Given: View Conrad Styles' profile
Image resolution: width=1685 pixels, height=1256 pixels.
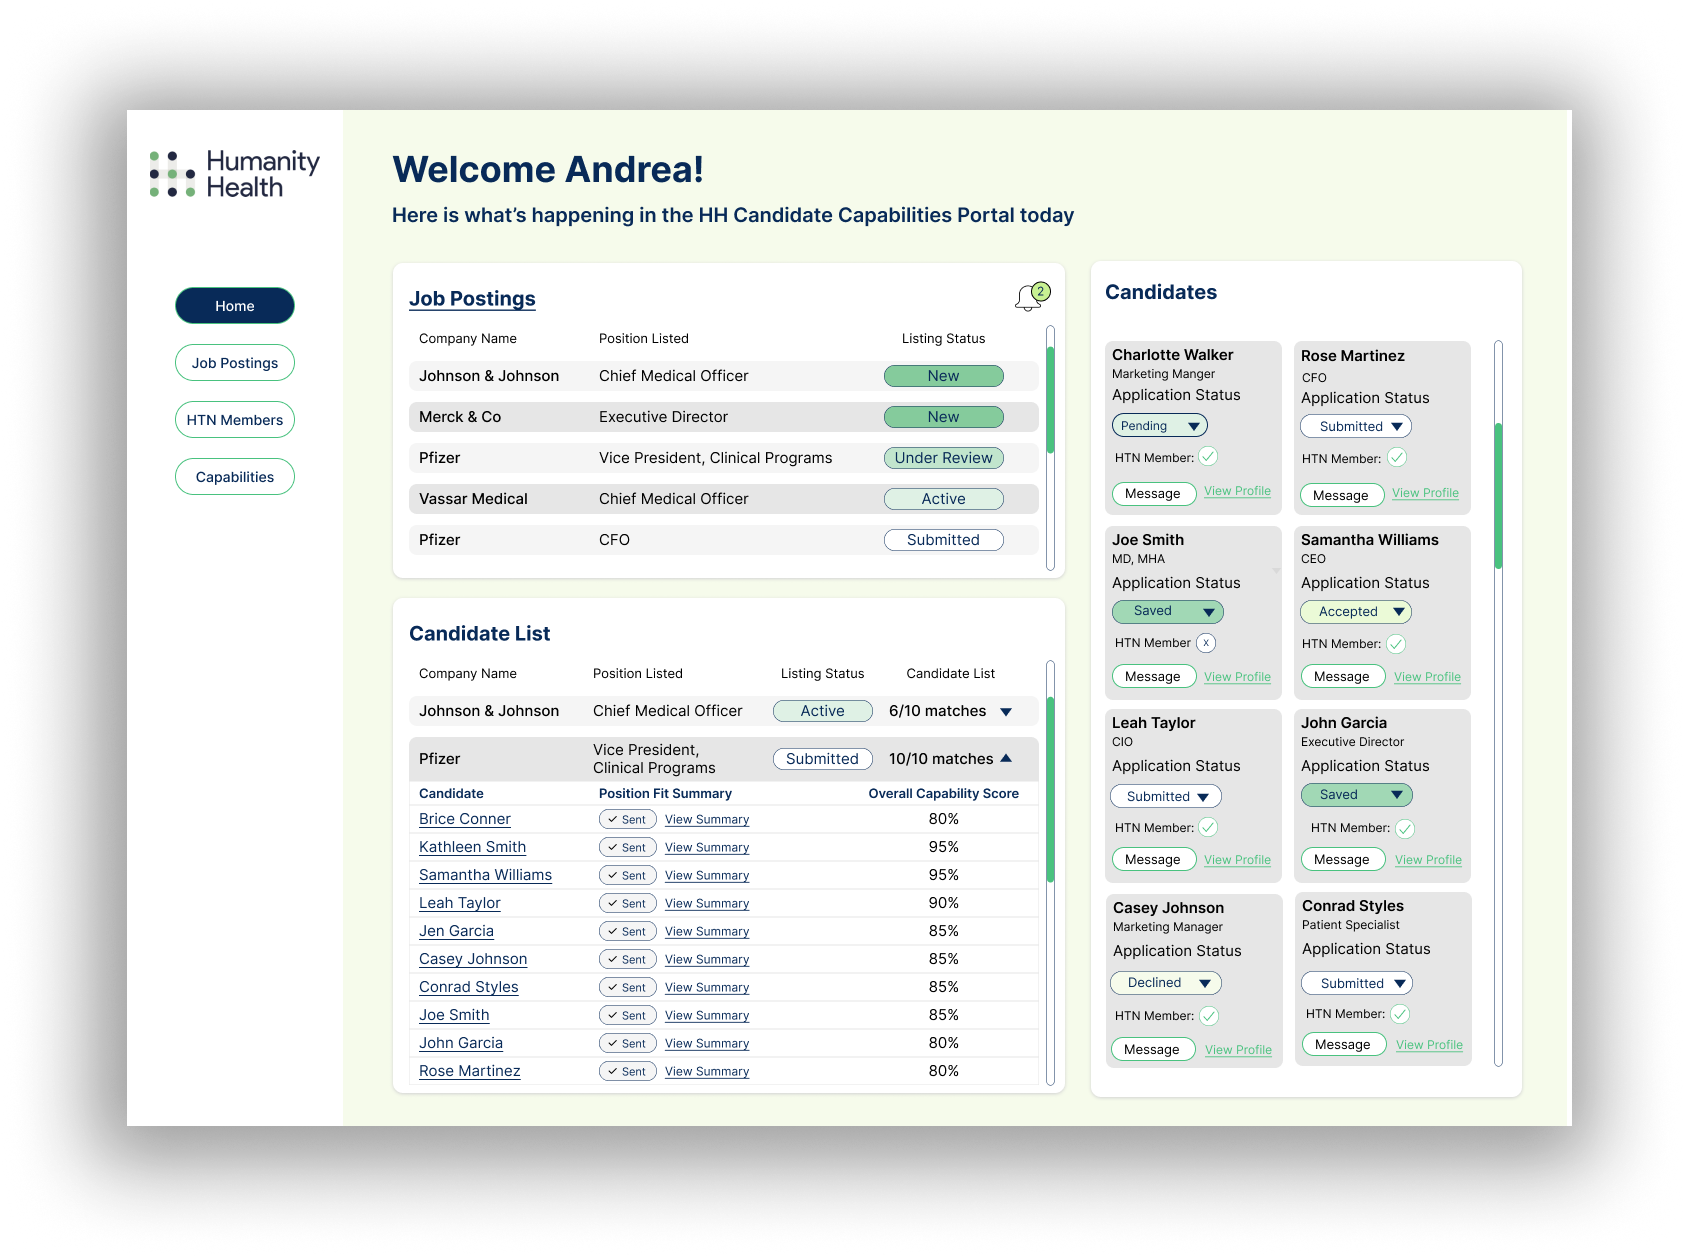Looking at the screenshot, I should [x=1429, y=1045].
